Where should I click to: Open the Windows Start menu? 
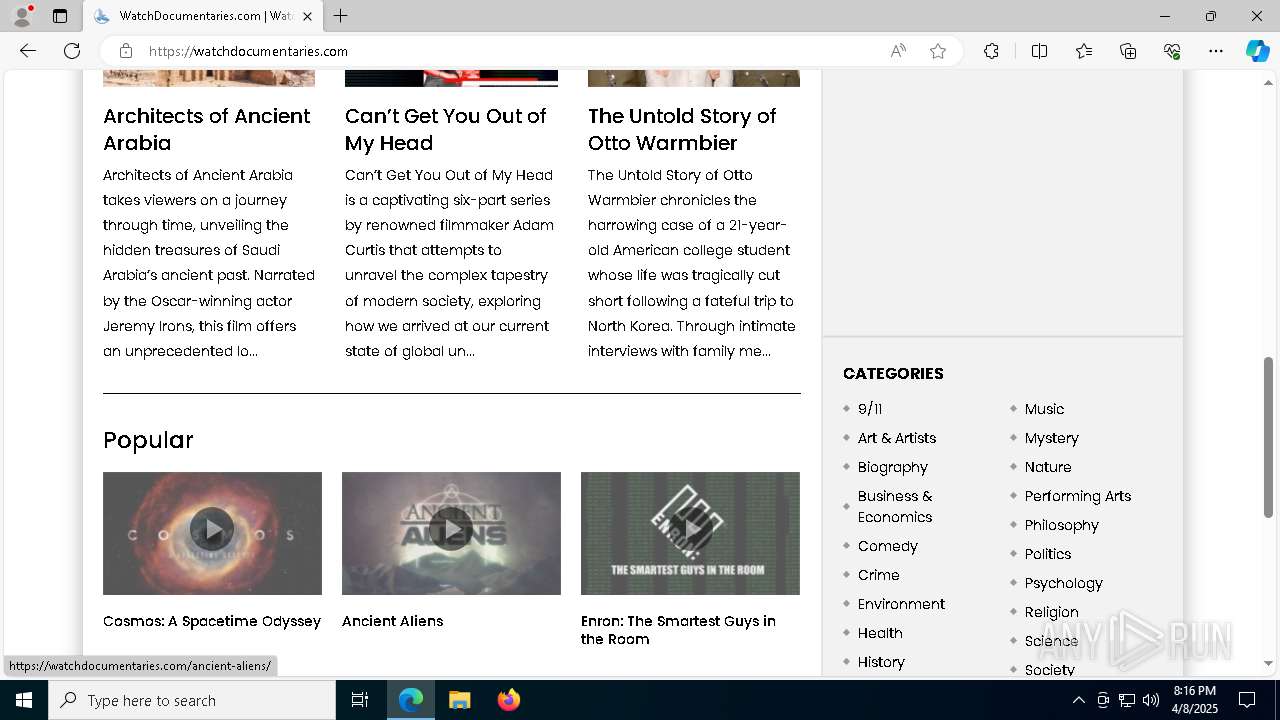(x=24, y=700)
